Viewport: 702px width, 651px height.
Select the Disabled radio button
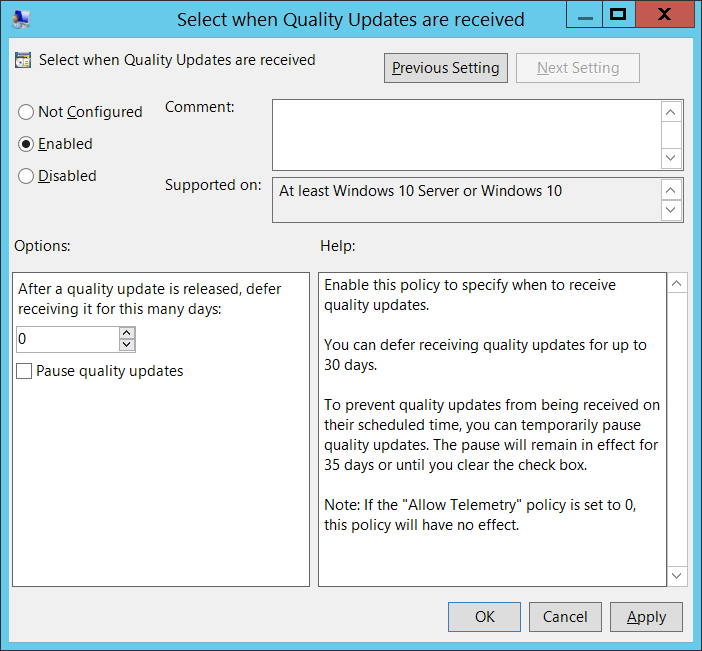point(26,176)
